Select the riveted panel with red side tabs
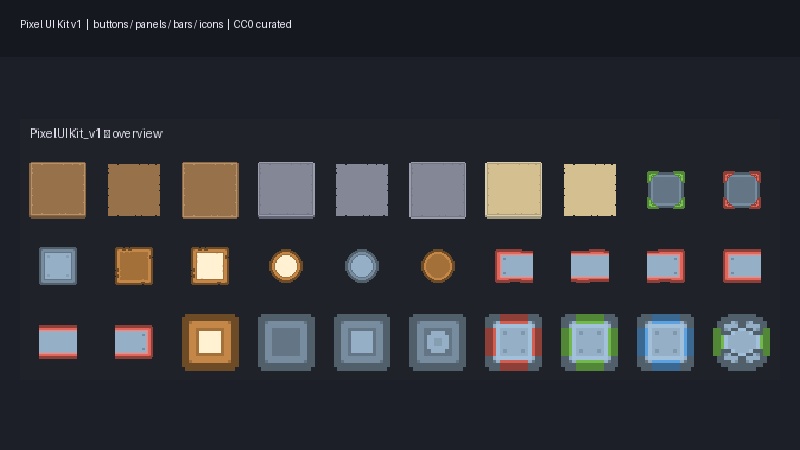Viewport: 800px width, 450px height. click(x=513, y=342)
